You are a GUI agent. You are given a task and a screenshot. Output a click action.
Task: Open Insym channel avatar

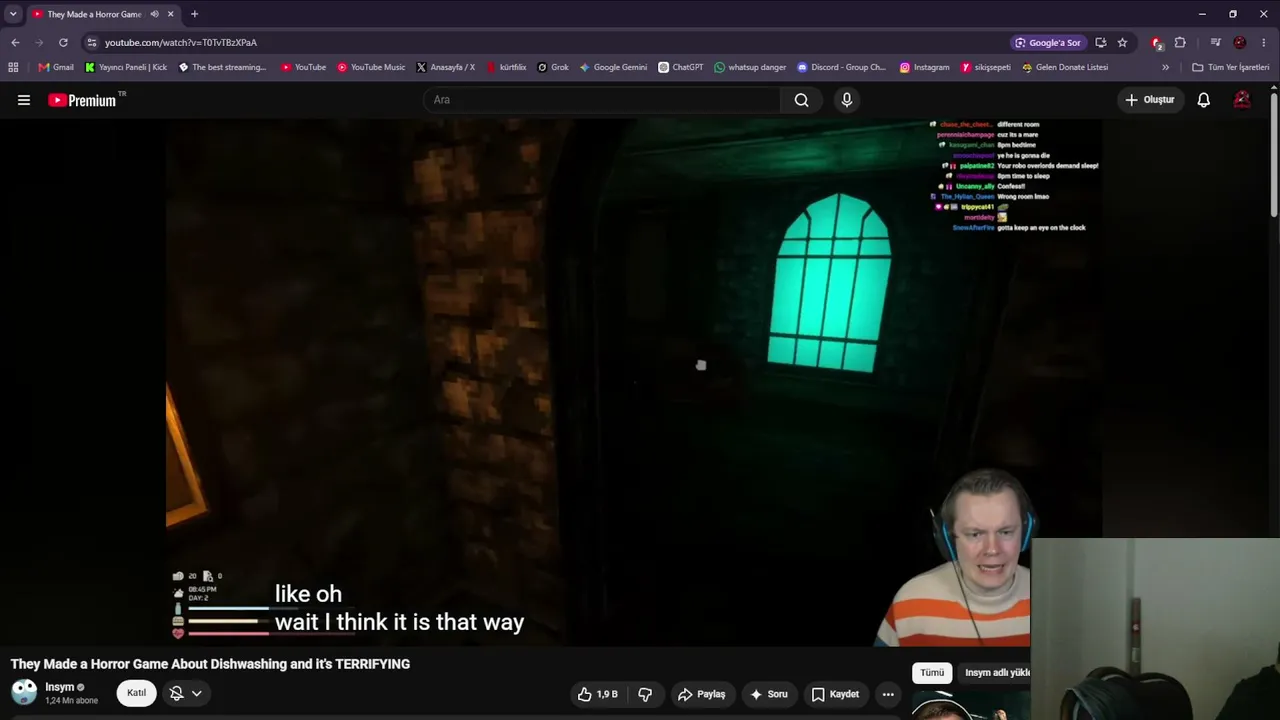(24, 692)
